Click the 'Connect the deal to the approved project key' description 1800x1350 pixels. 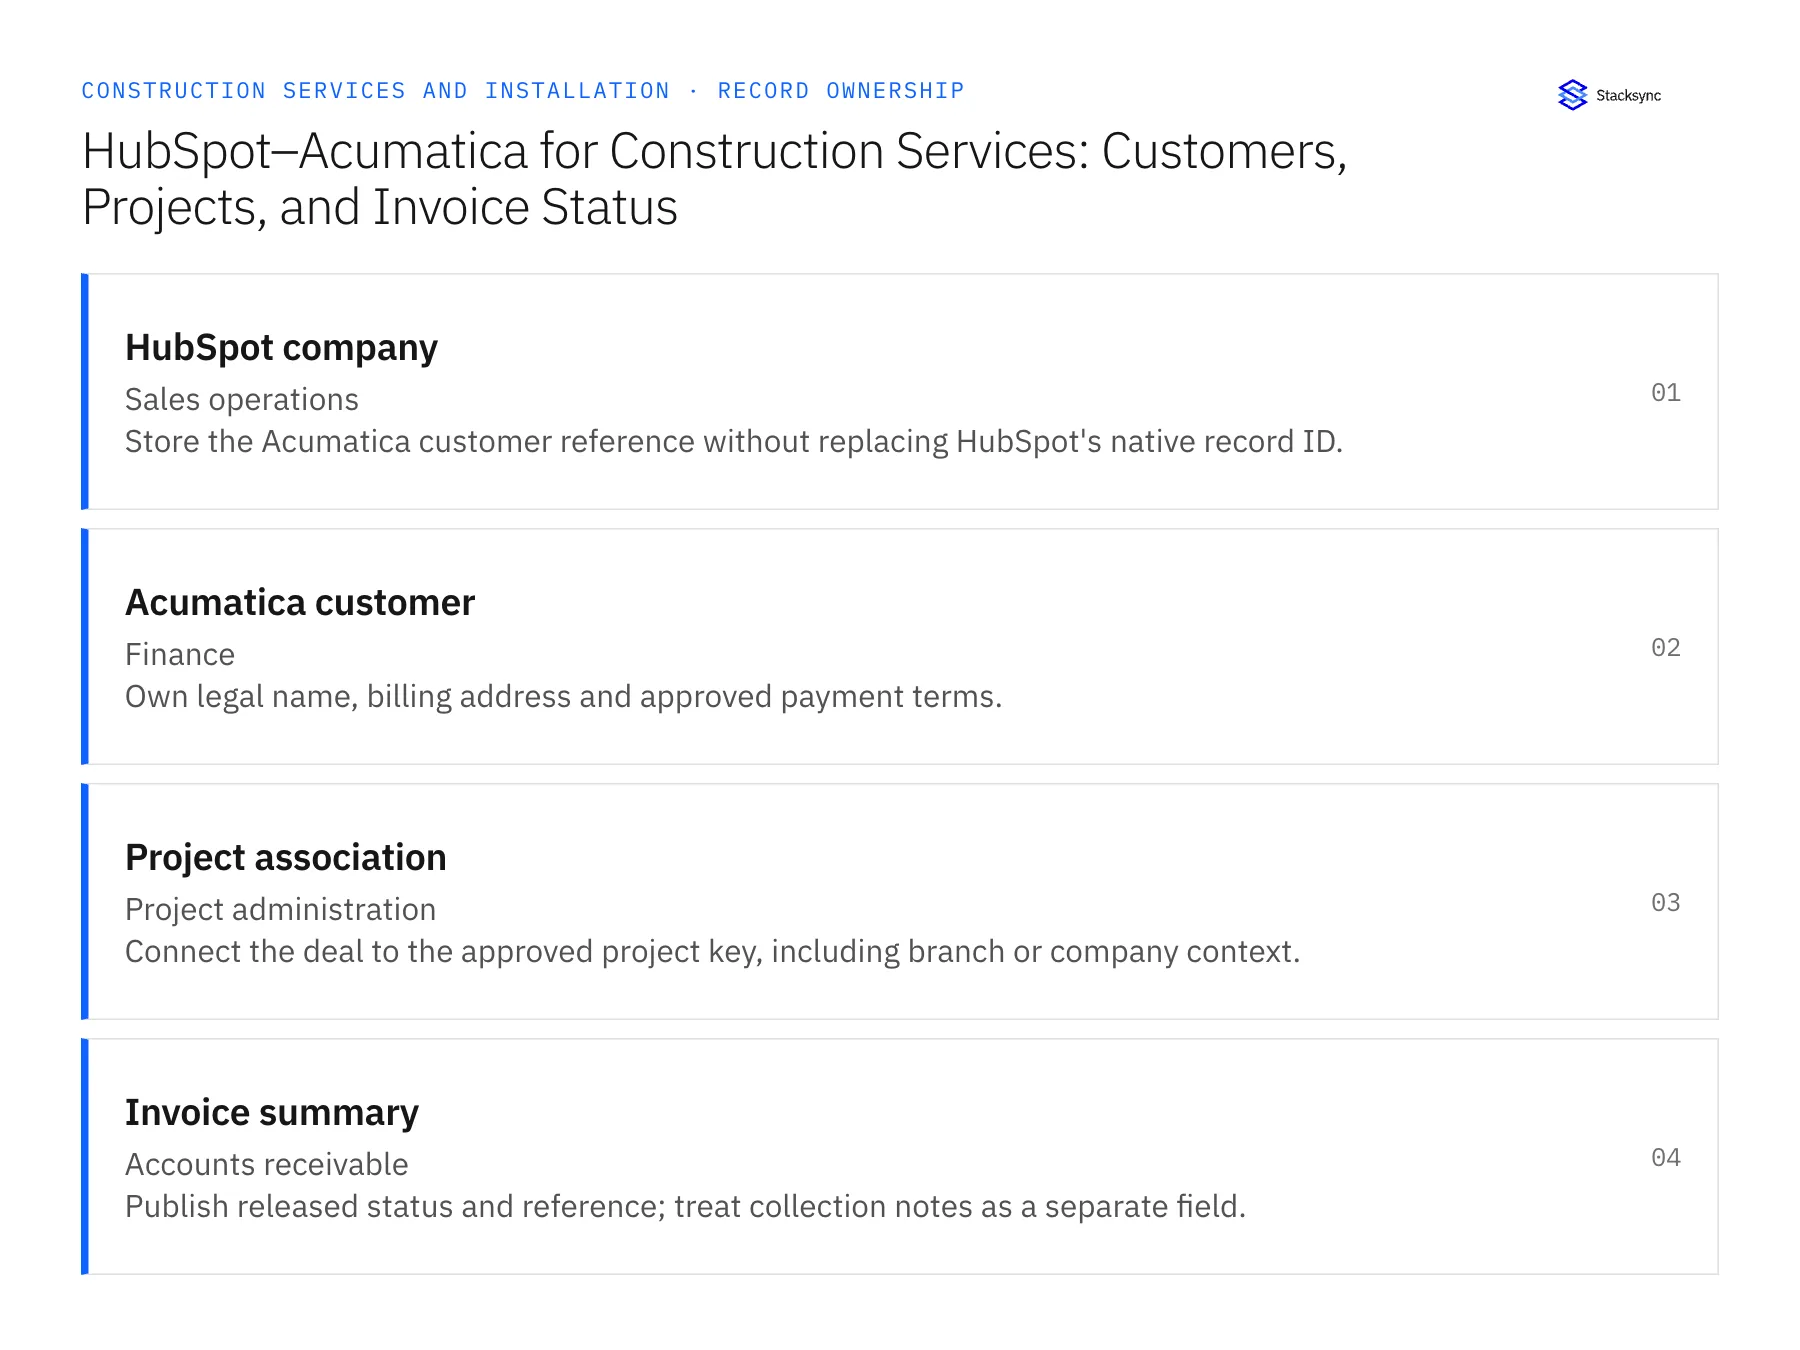712,951
